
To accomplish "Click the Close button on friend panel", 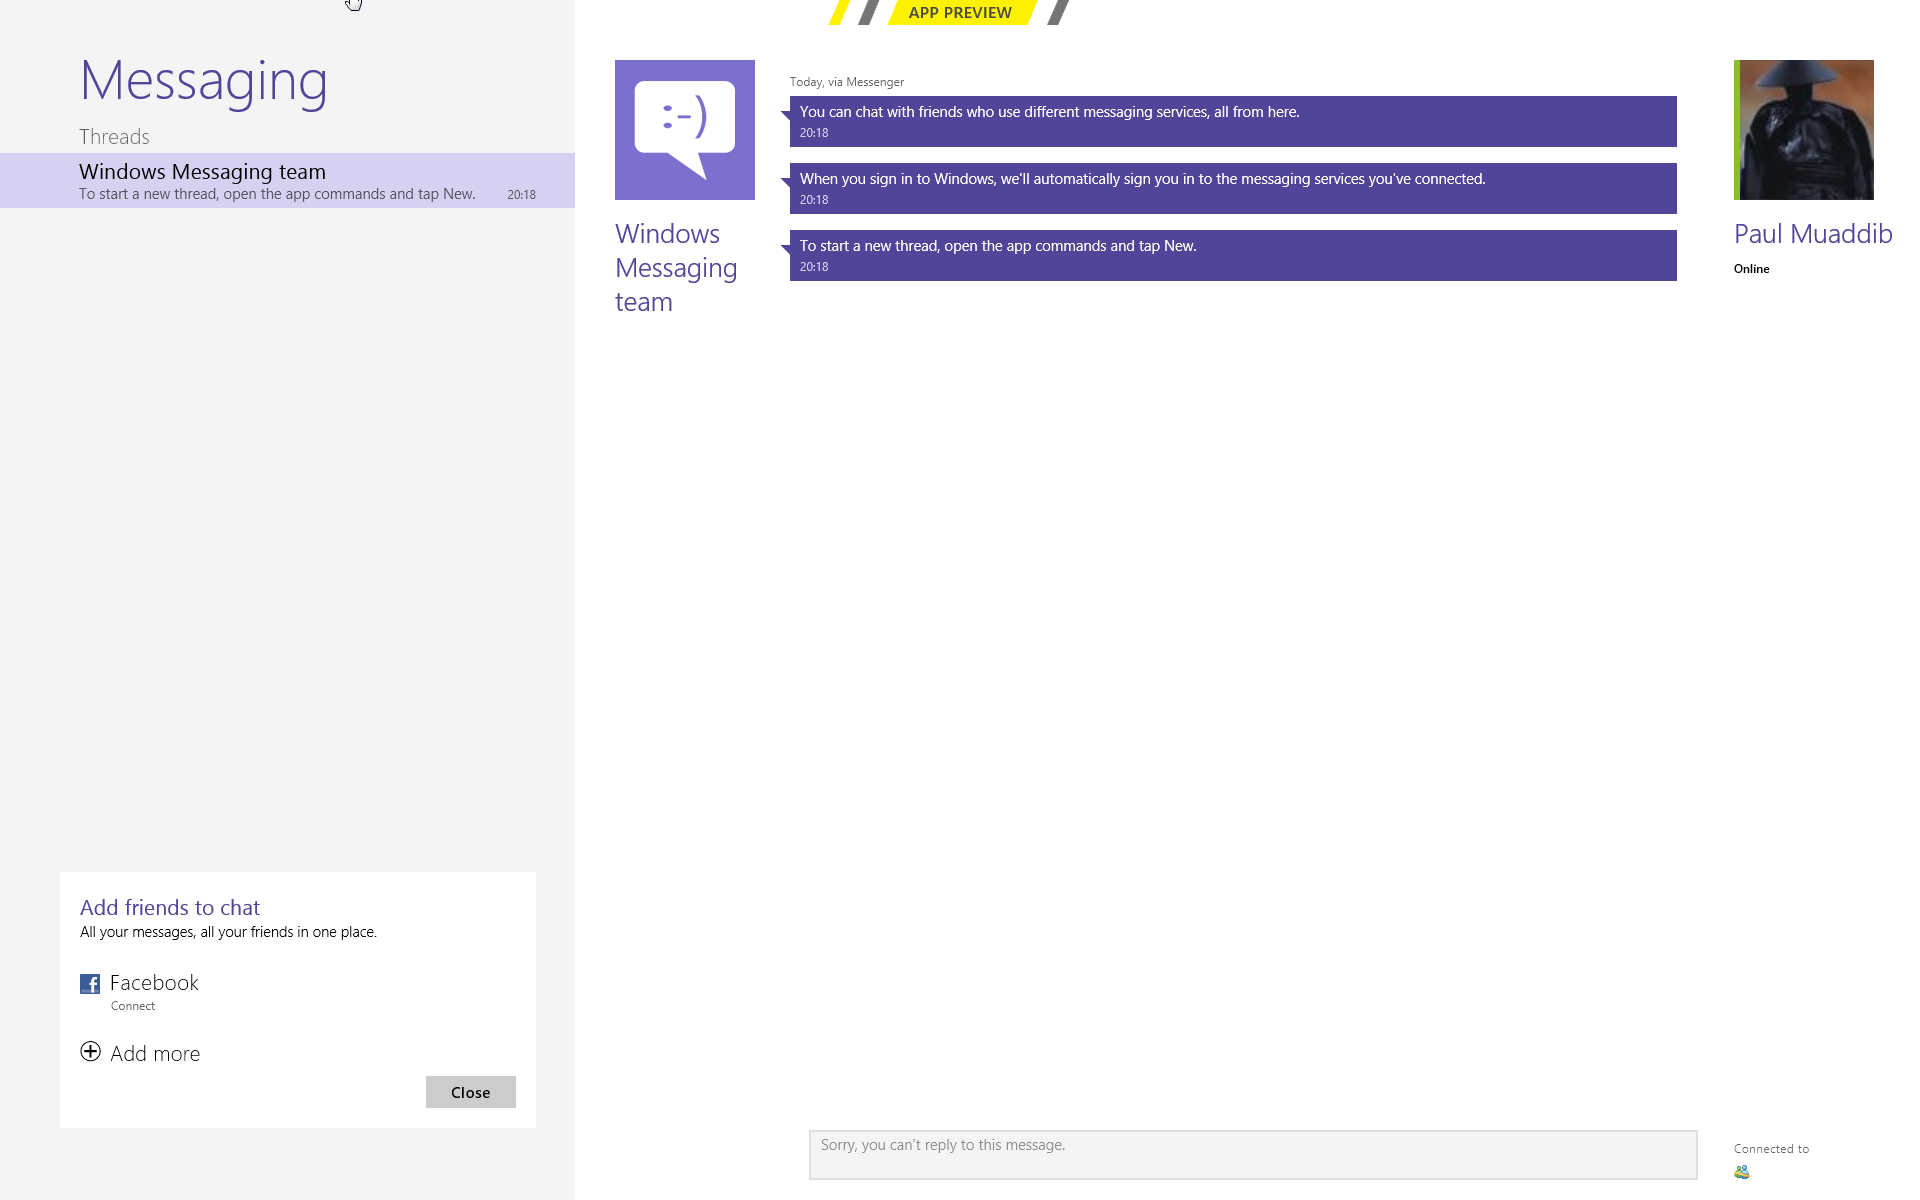I will [471, 1092].
